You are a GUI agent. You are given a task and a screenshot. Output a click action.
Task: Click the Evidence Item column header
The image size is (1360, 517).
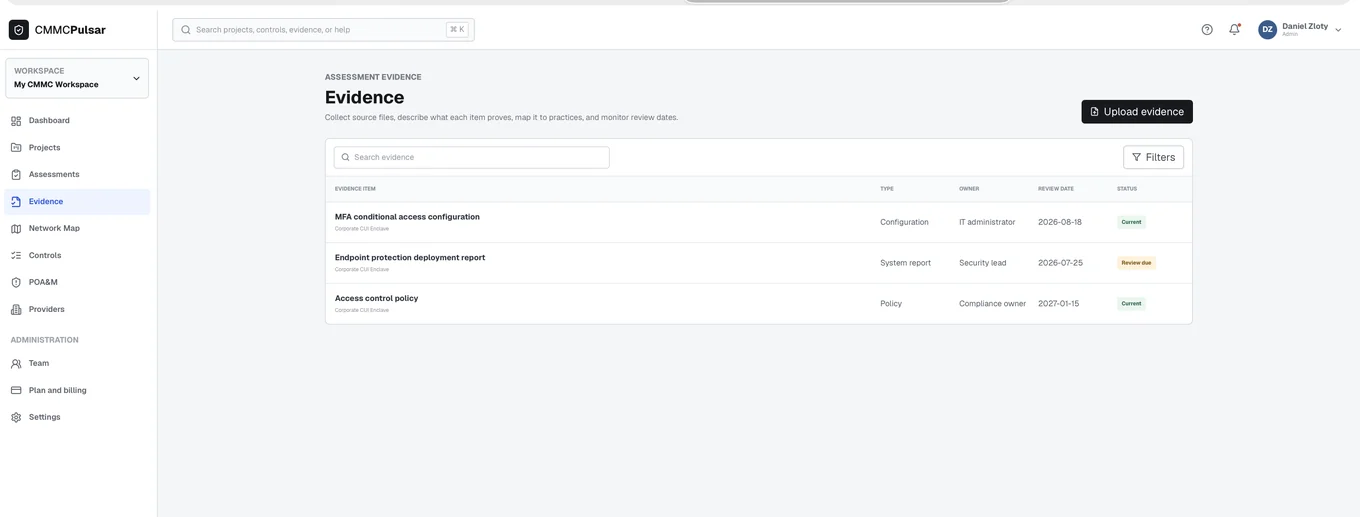pos(355,189)
